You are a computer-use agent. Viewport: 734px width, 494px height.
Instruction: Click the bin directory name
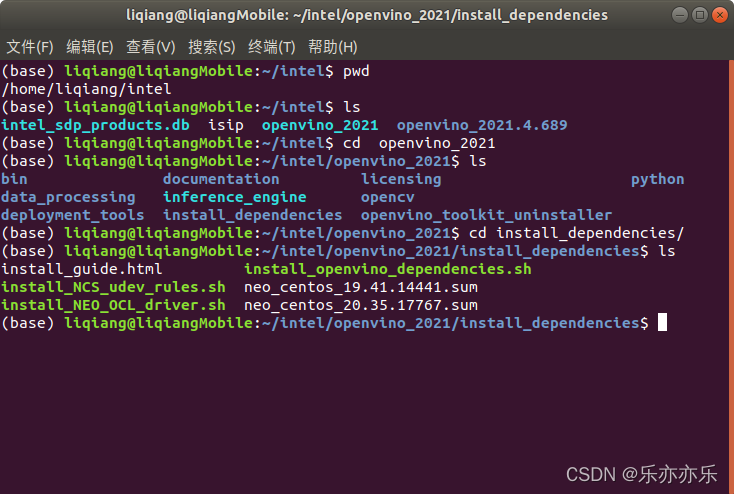tap(14, 179)
